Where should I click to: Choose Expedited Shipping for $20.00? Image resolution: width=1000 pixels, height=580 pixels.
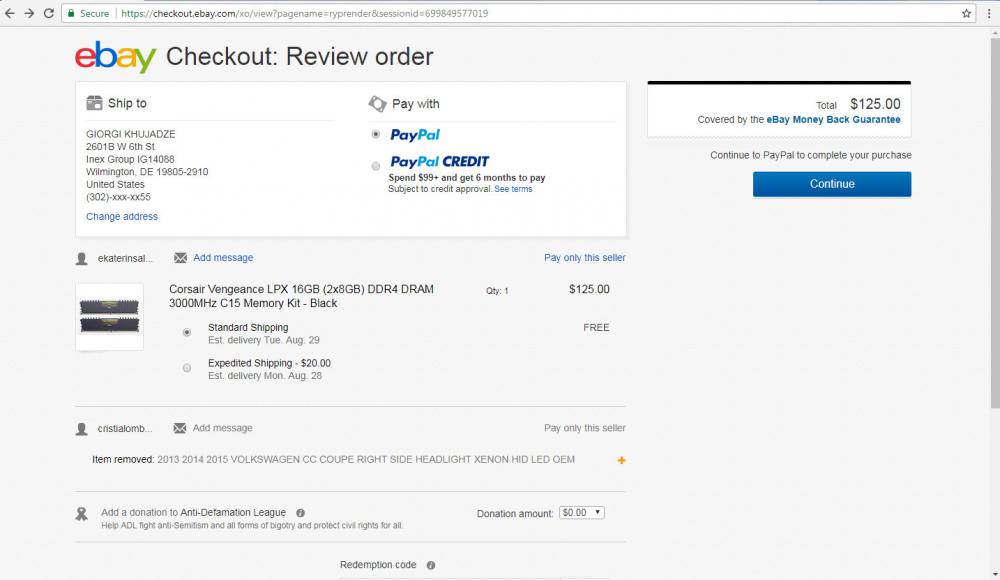[187, 368]
